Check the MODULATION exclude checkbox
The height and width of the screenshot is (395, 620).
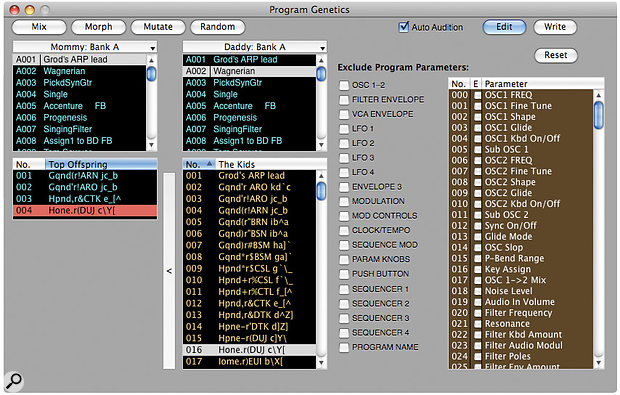344,201
